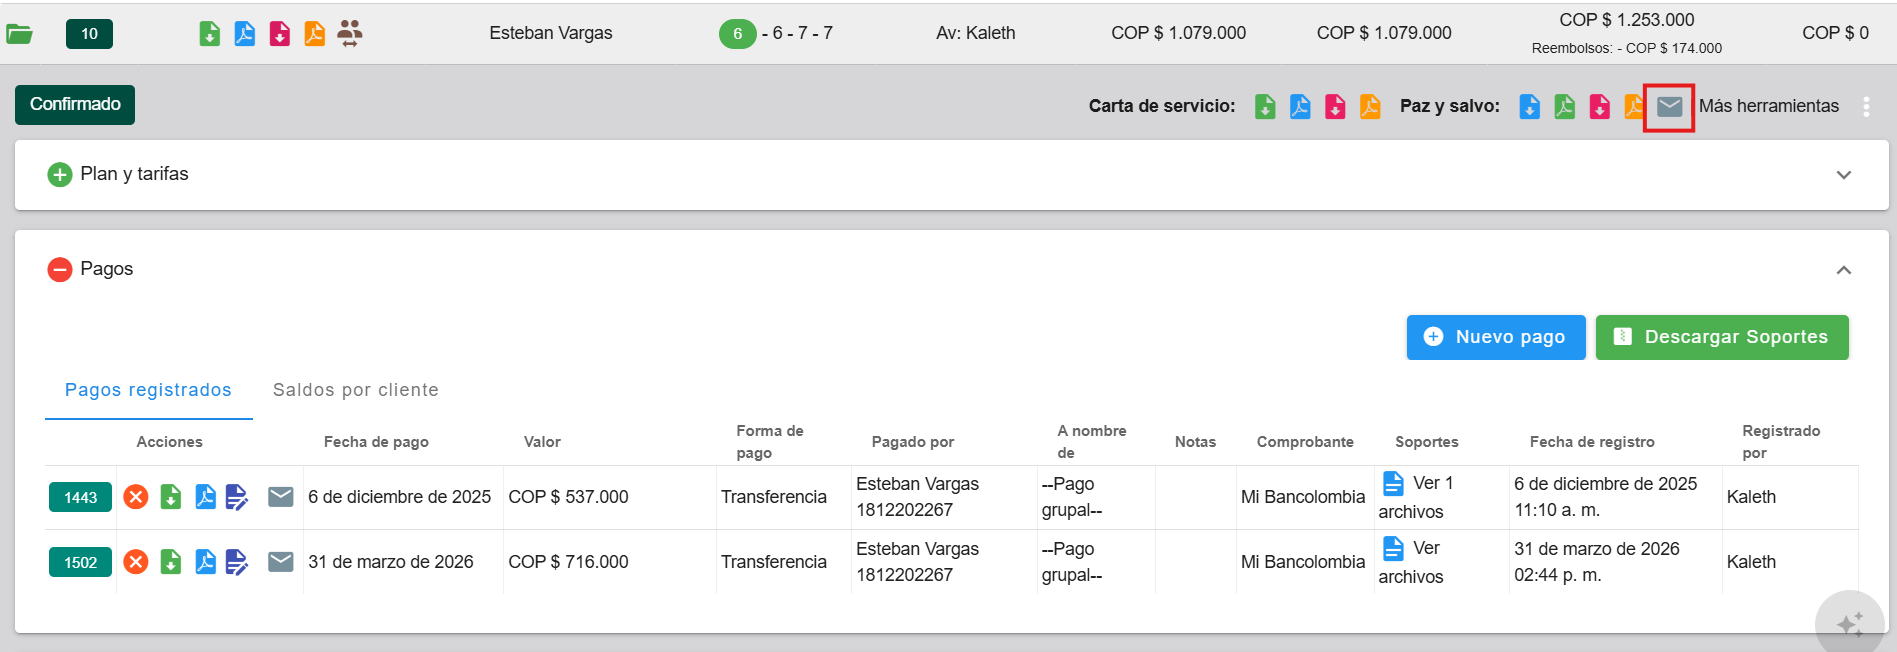Click the Descargar Soportes button
Screen dimensions: 1897x652
(1721, 337)
